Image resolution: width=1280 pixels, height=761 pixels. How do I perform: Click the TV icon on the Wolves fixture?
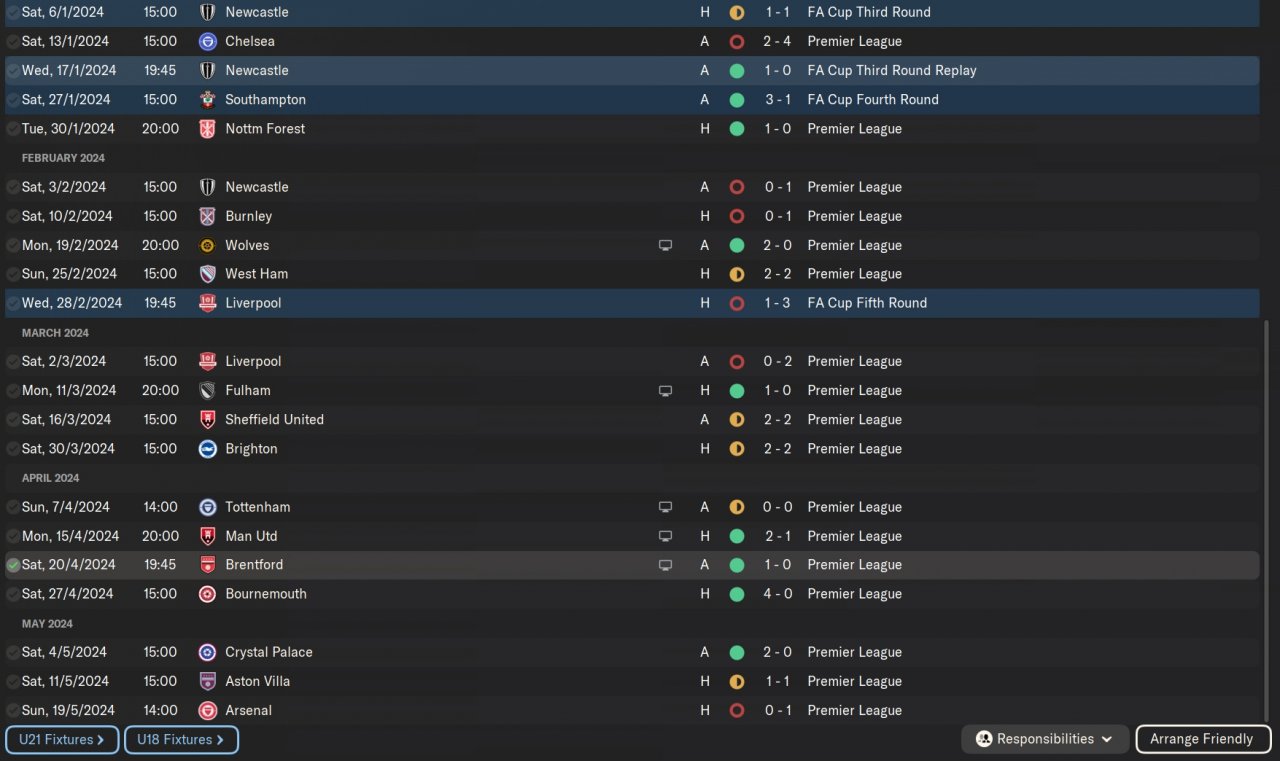665,245
